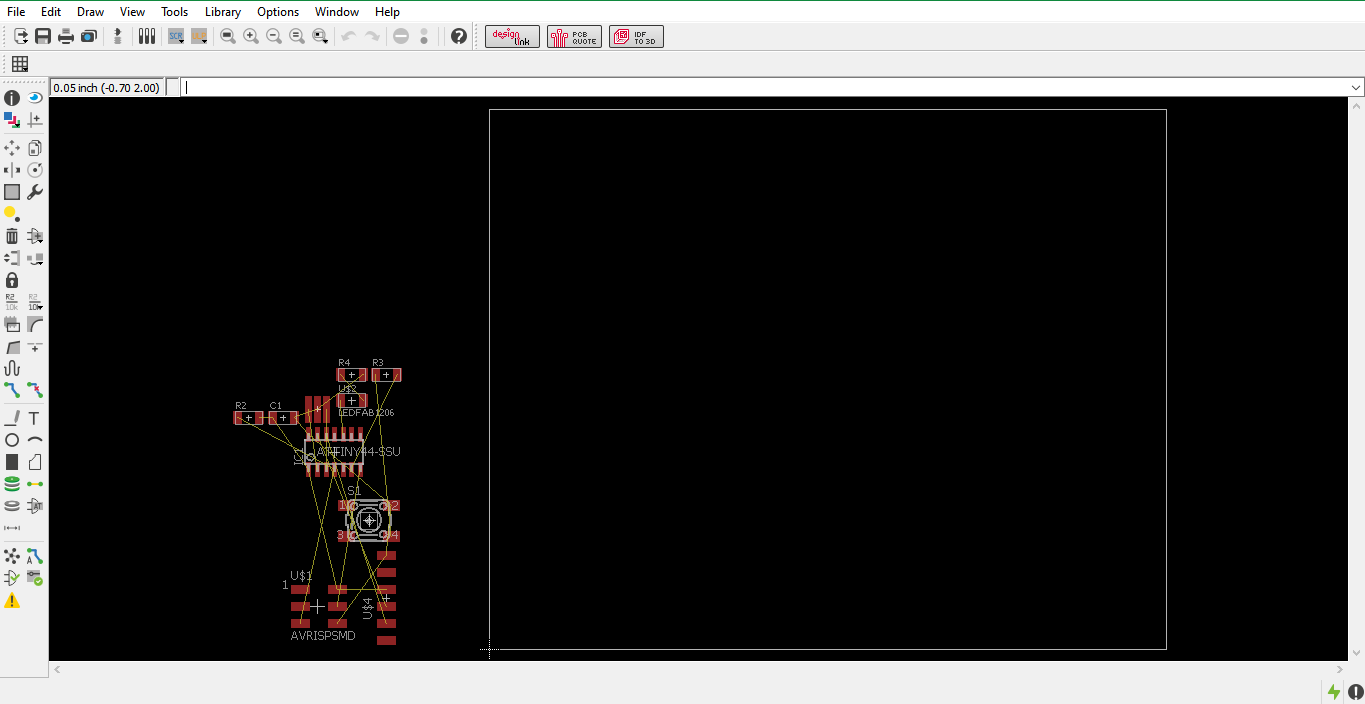Open the CAM processor
The width and height of the screenshot is (1365, 704).
coord(89,36)
